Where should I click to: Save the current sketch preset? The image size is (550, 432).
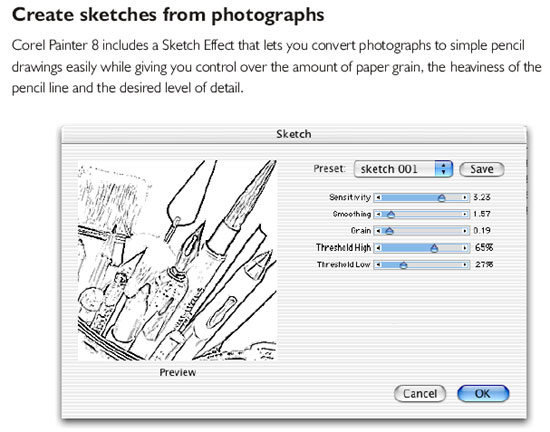click(x=482, y=169)
